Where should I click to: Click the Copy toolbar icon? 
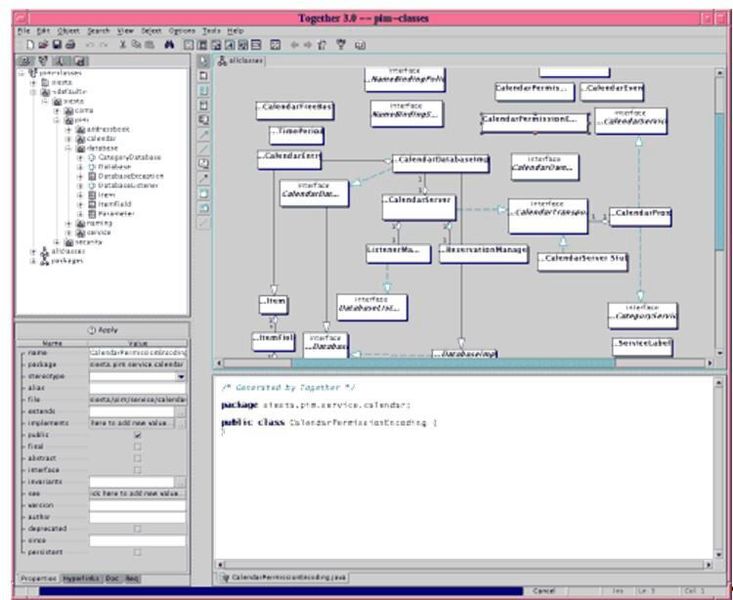(136, 45)
